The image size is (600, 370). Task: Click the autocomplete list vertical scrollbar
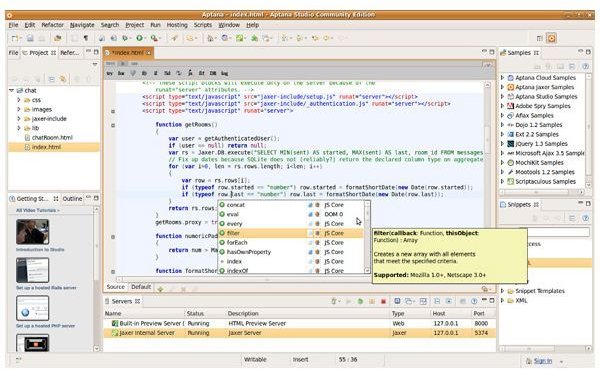coord(367,237)
